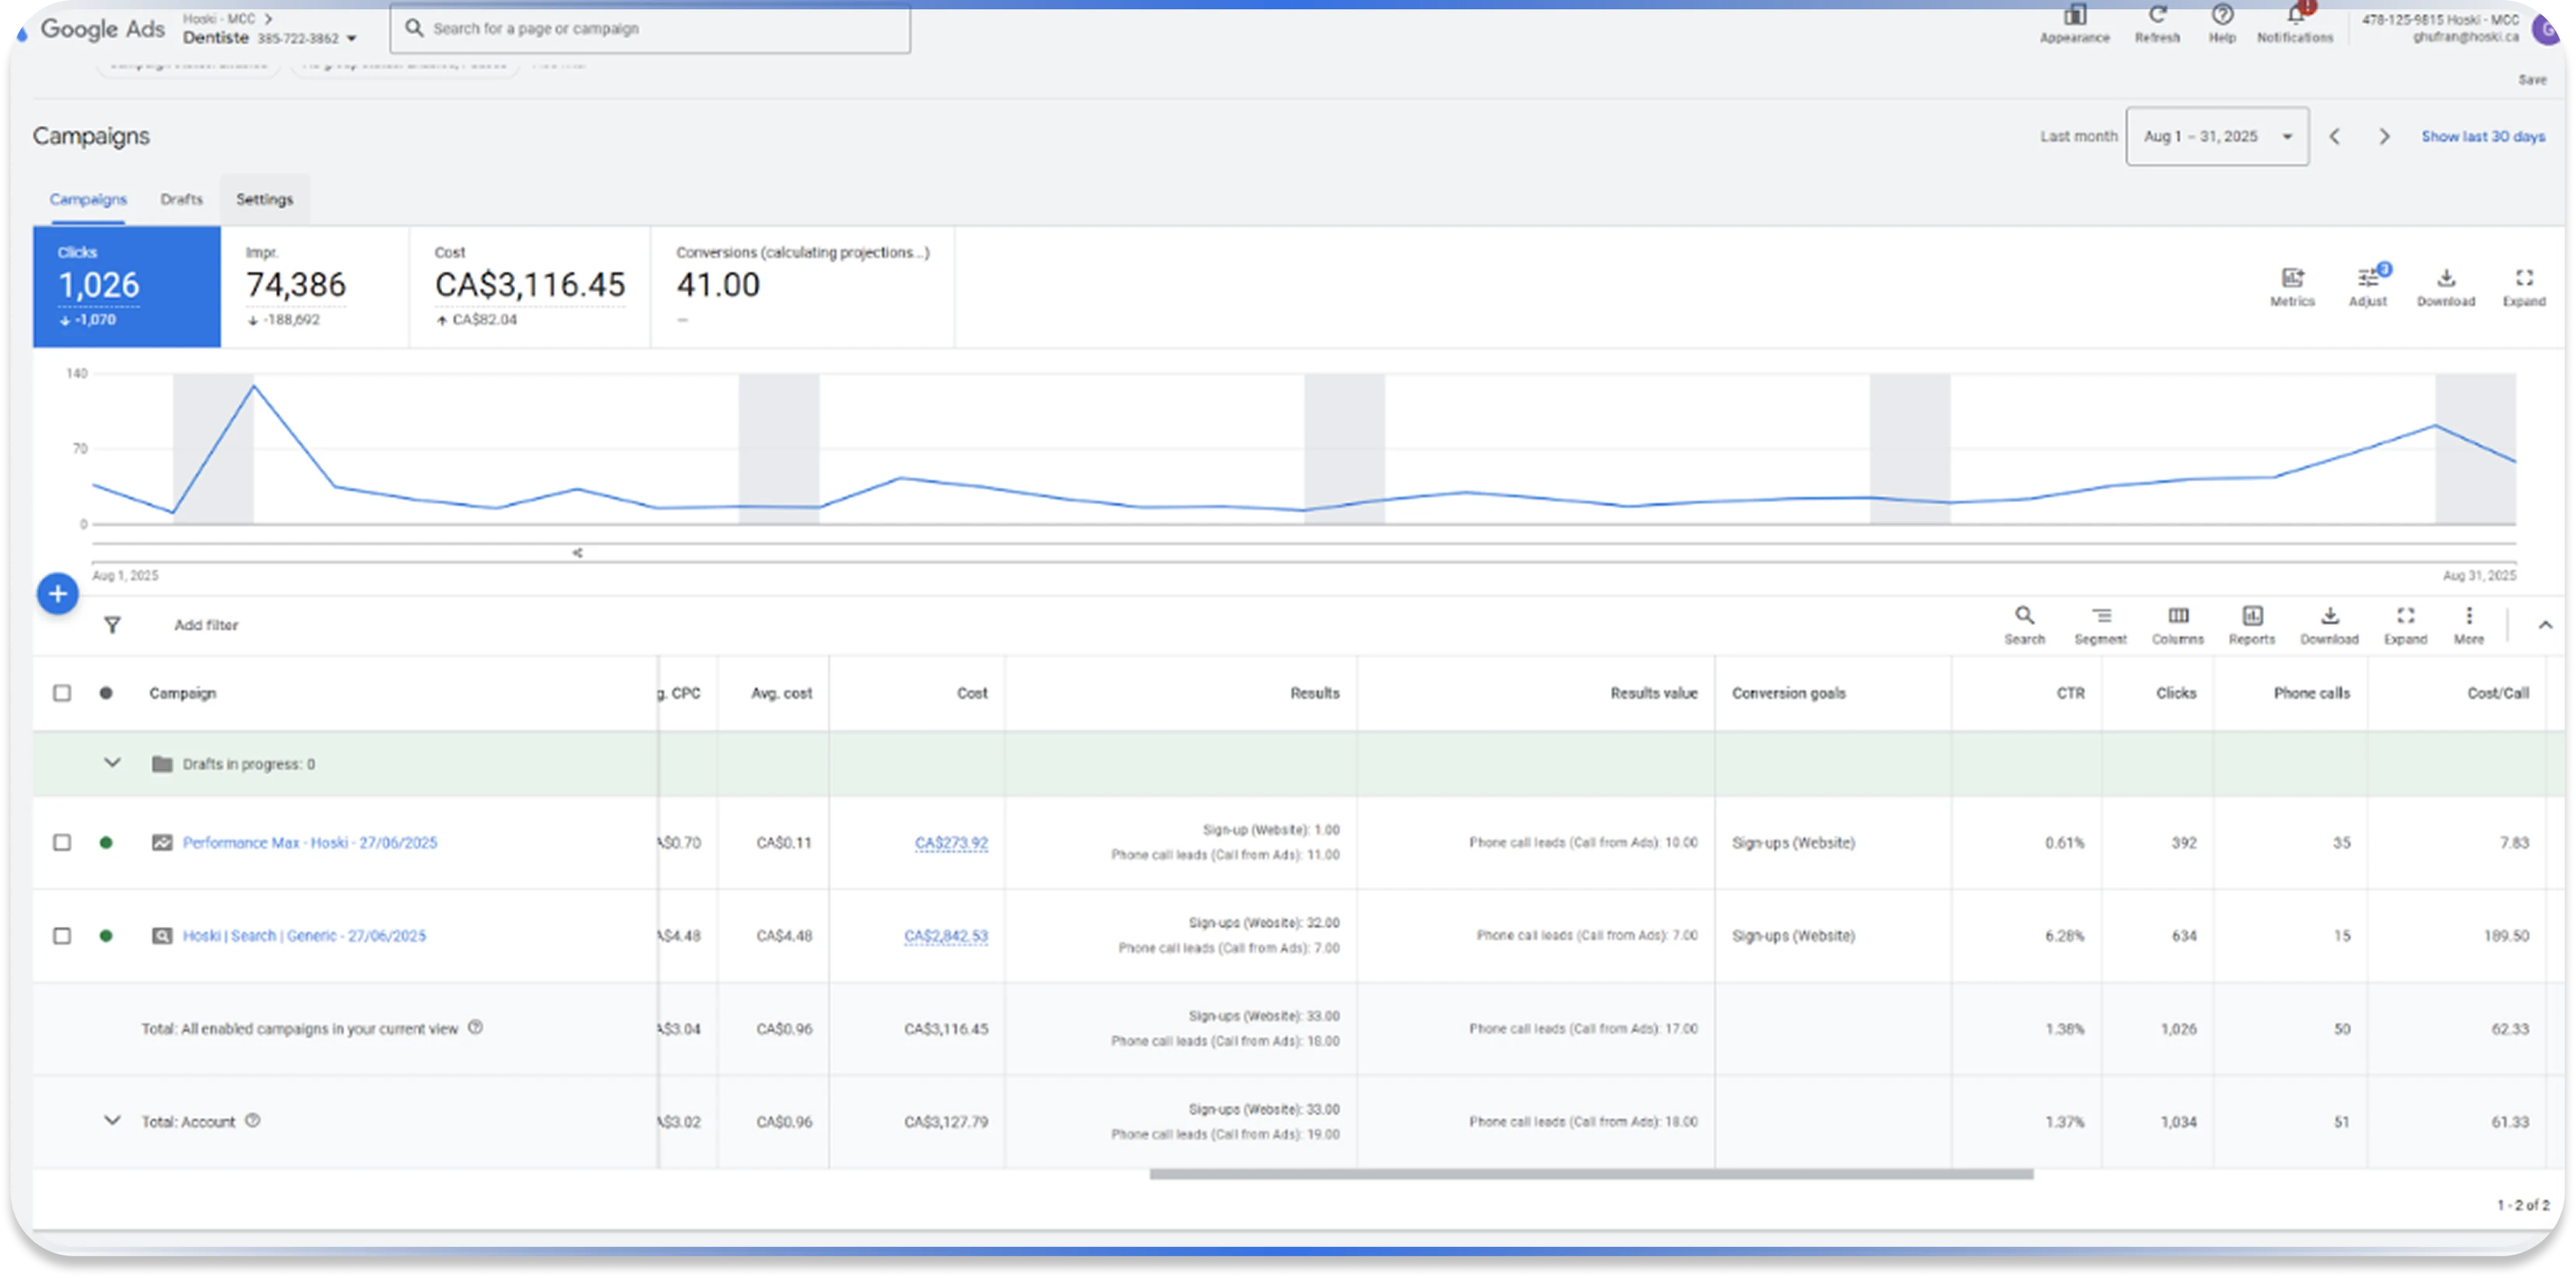The height and width of the screenshot is (1278, 2576).
Task: Check the Hoski Search Generic row checkbox
Action: point(62,936)
